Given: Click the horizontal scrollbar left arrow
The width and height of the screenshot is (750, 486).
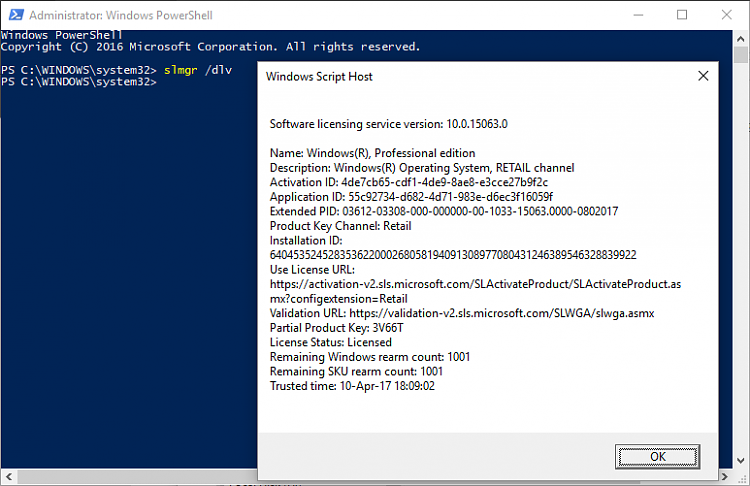Looking at the screenshot, I should [x=9, y=476].
